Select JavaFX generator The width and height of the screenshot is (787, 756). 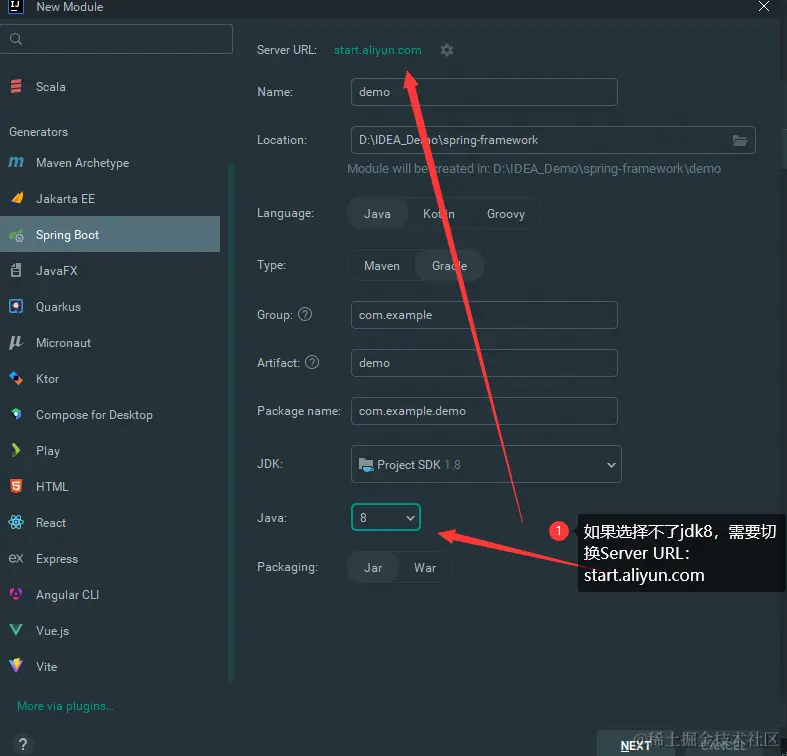110,271
